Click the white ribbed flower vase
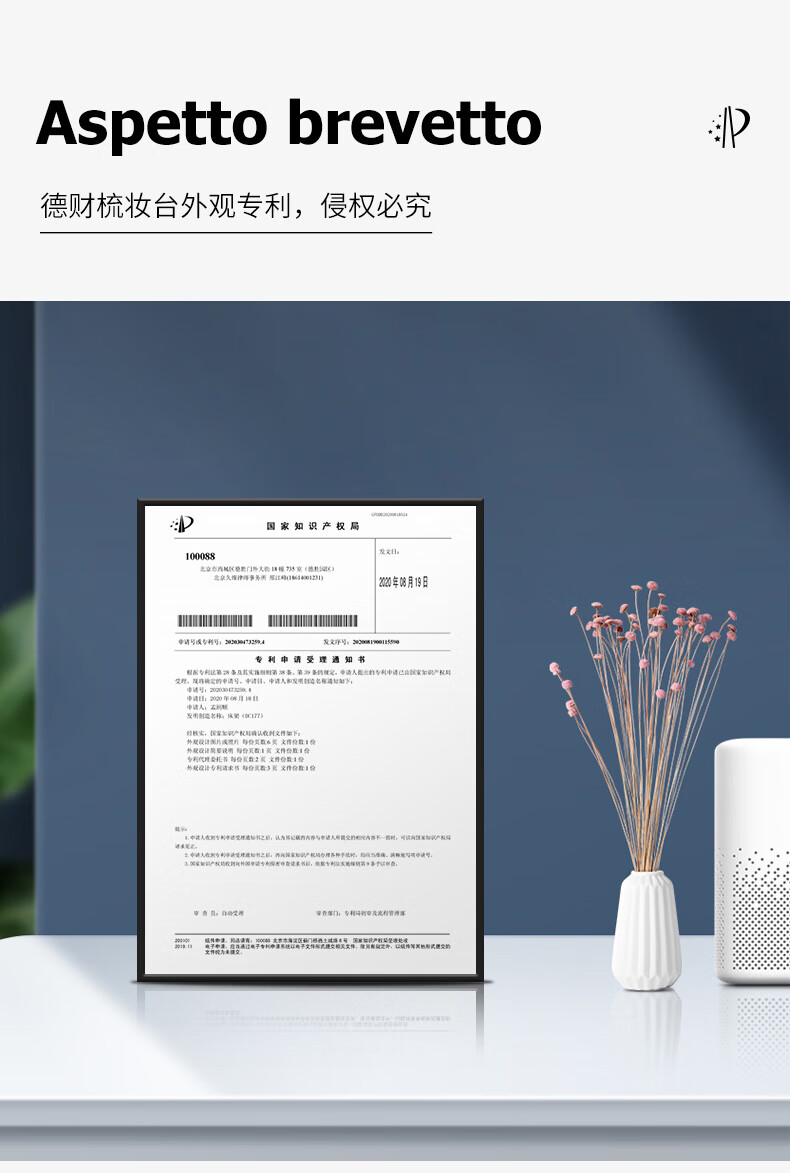Viewport: 790px width, 1173px height. 646,930
